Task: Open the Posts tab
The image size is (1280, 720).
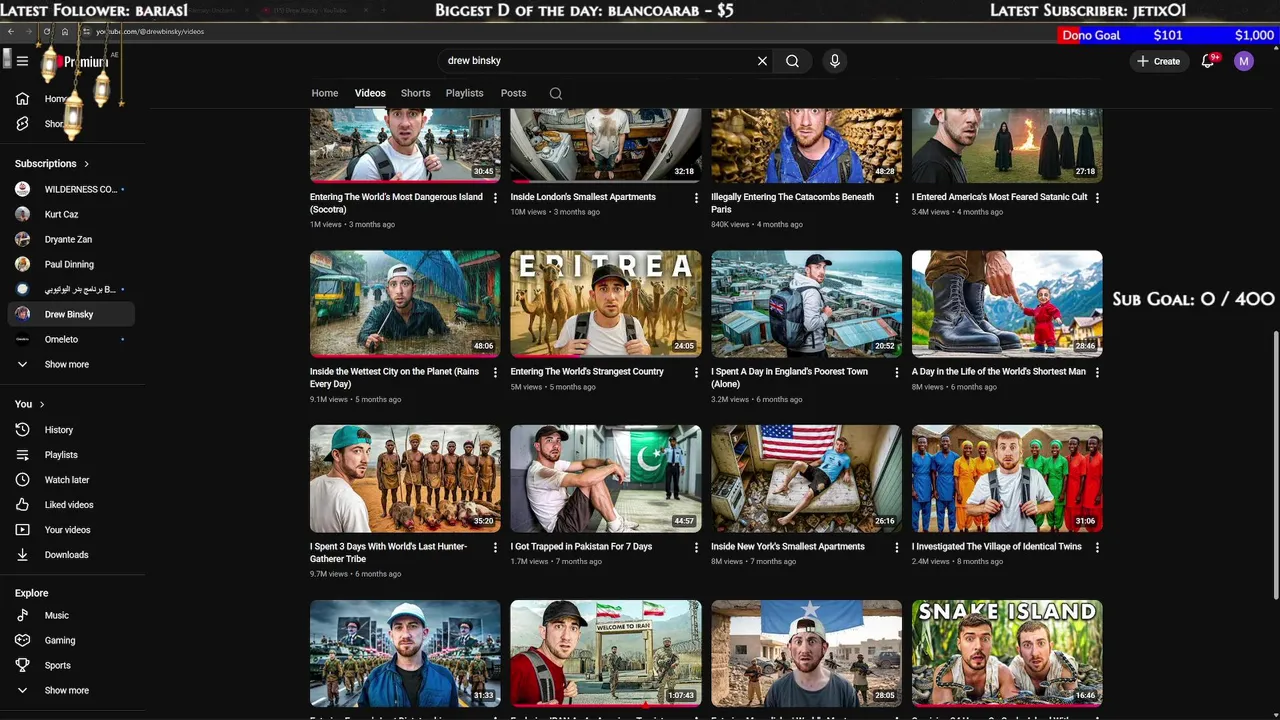Action: [513, 93]
